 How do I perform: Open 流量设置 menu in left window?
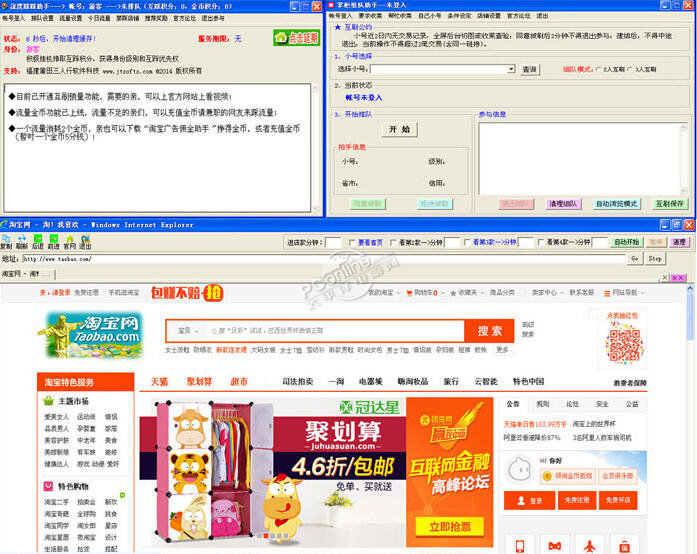71,18
